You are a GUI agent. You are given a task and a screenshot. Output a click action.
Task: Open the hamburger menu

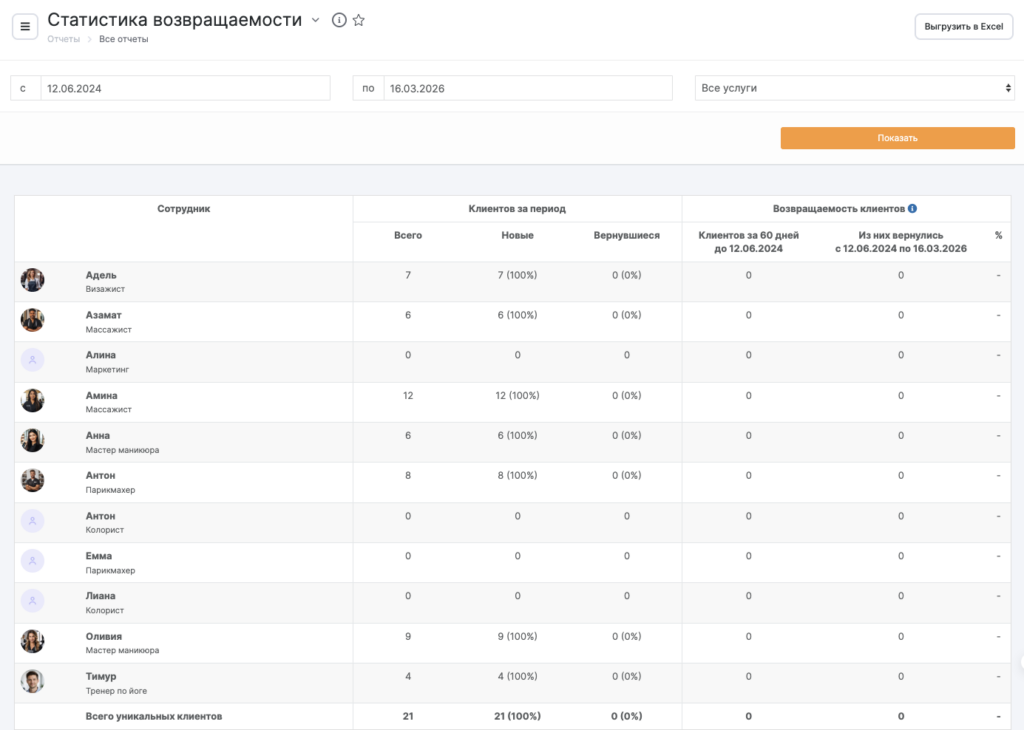click(x=25, y=26)
